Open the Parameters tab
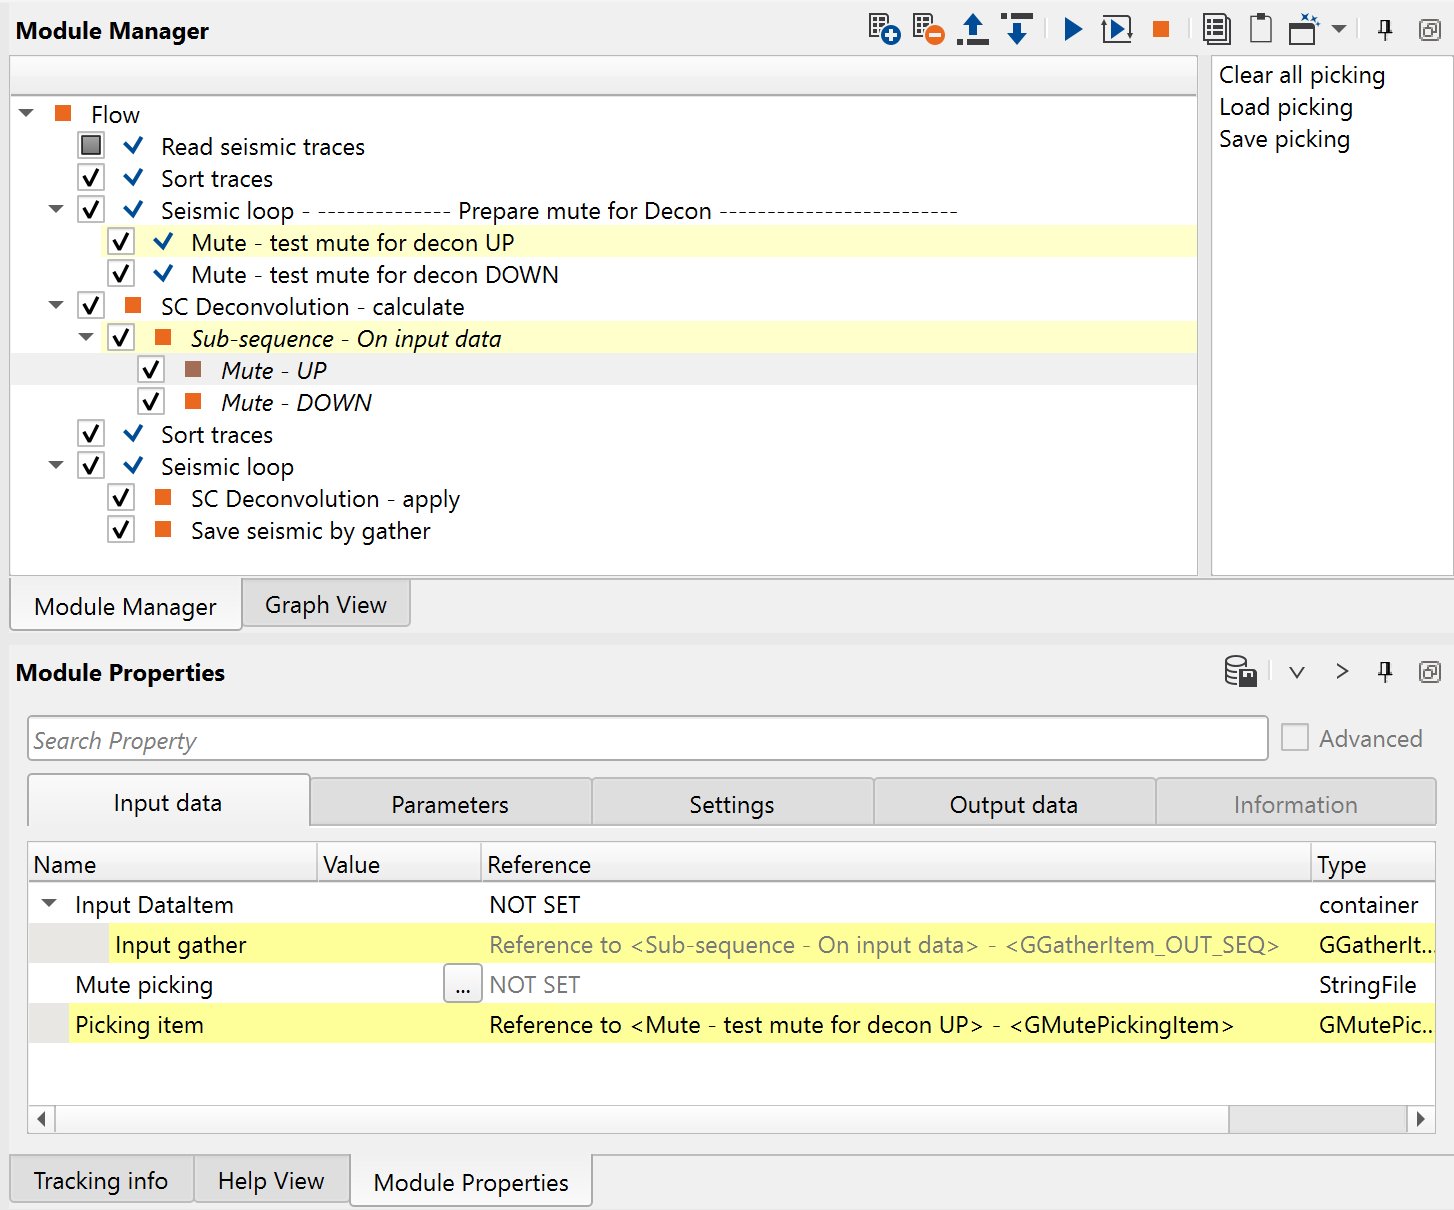 point(450,804)
